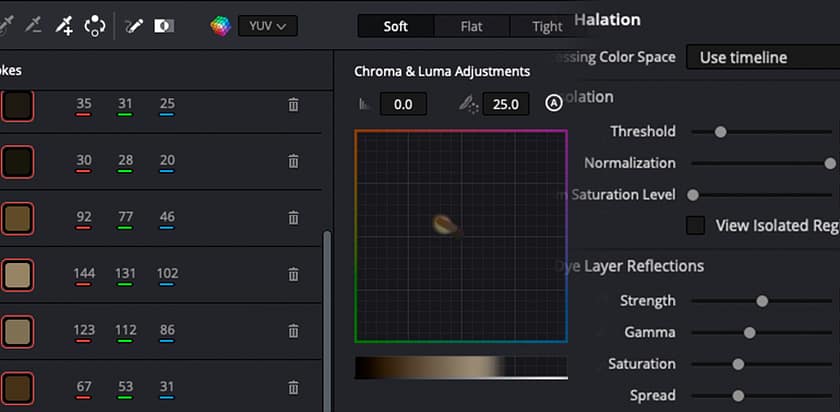Select the subtract-color eyedropper tool
Viewport: 840px width, 412px height.
[x=33, y=26]
